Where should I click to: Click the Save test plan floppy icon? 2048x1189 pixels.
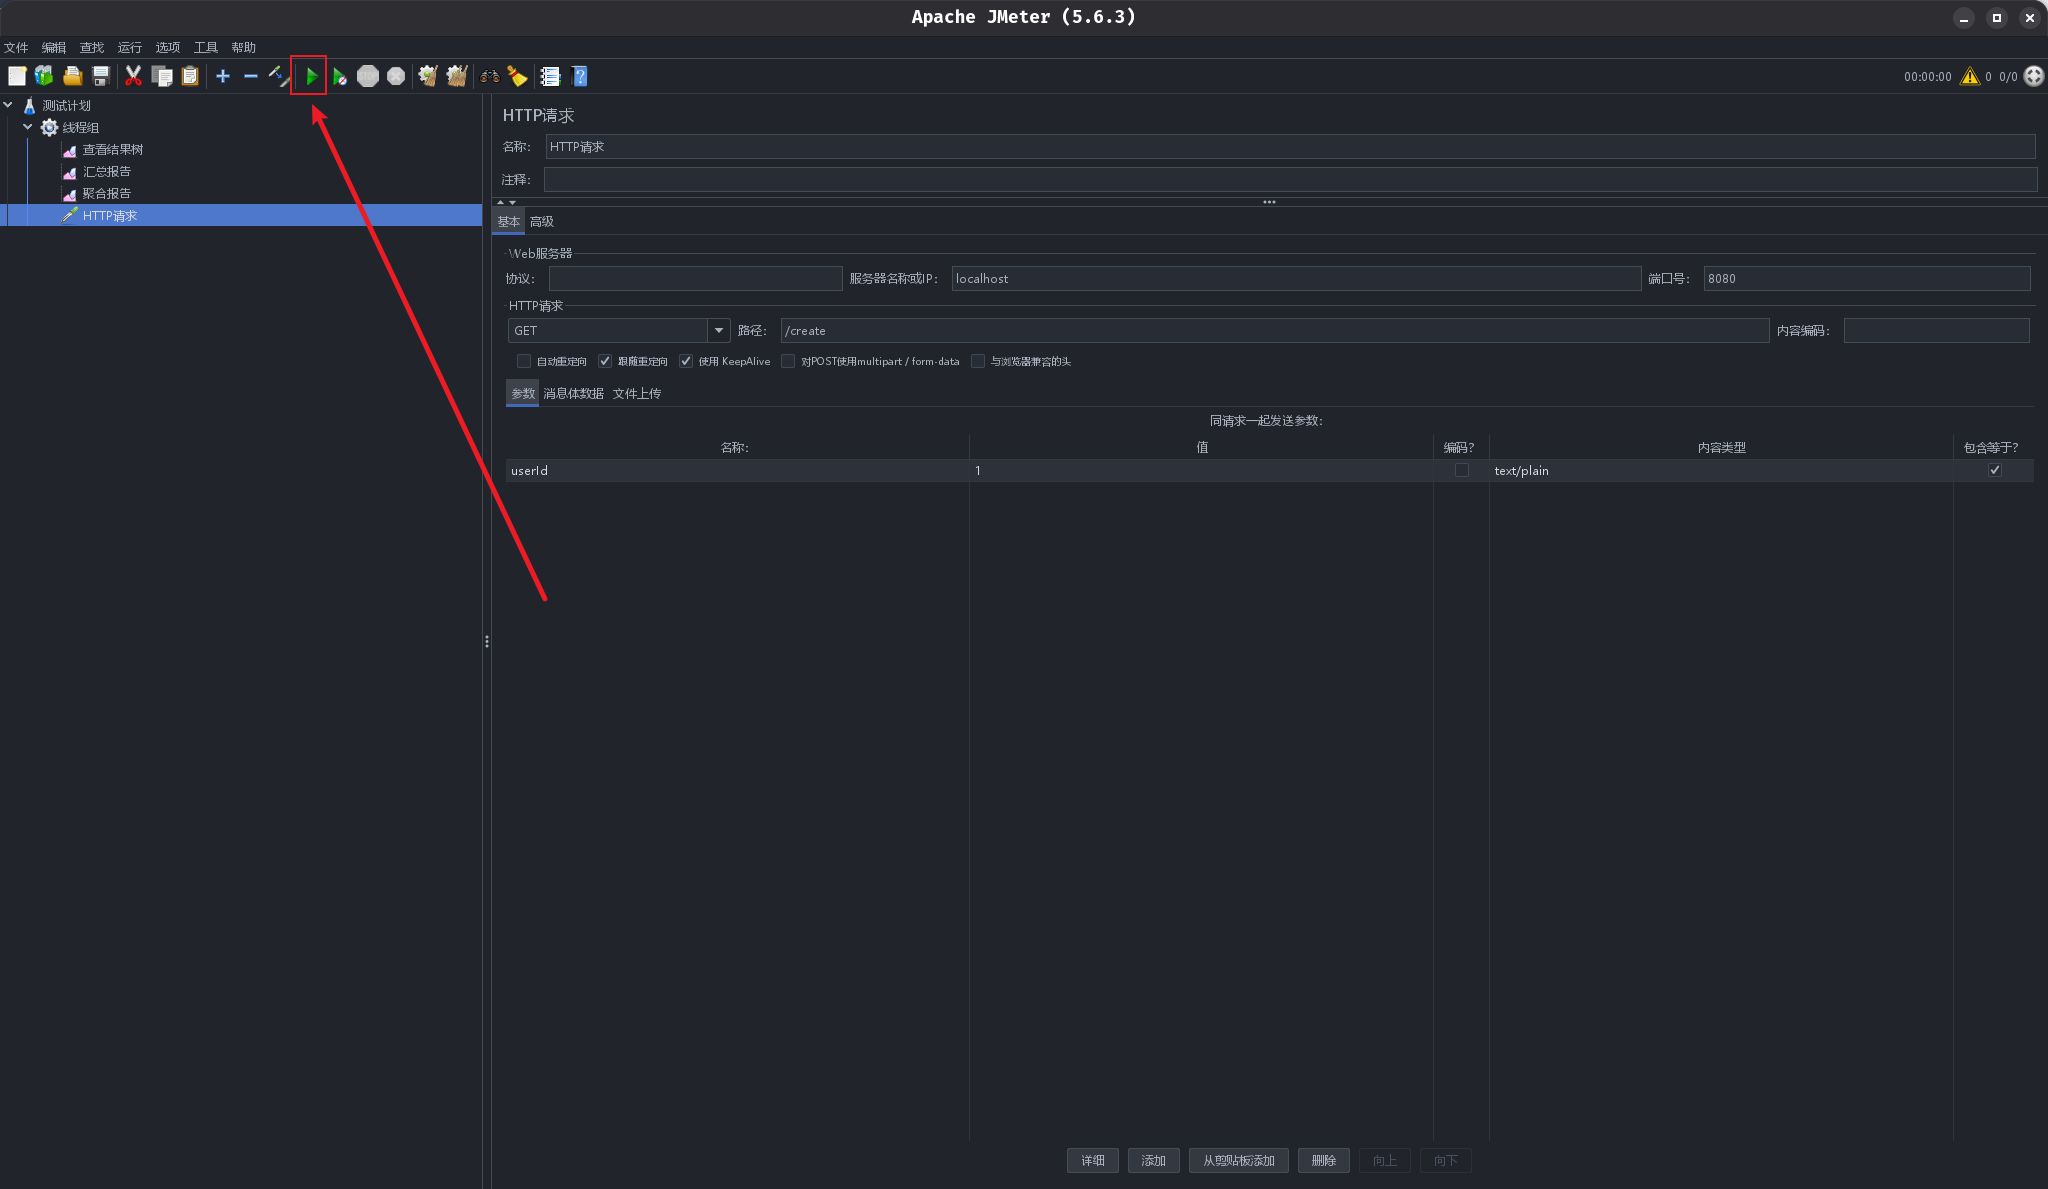click(101, 76)
